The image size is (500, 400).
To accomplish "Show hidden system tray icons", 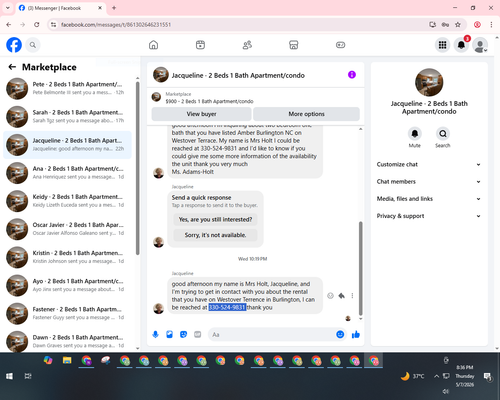I will (436, 376).
